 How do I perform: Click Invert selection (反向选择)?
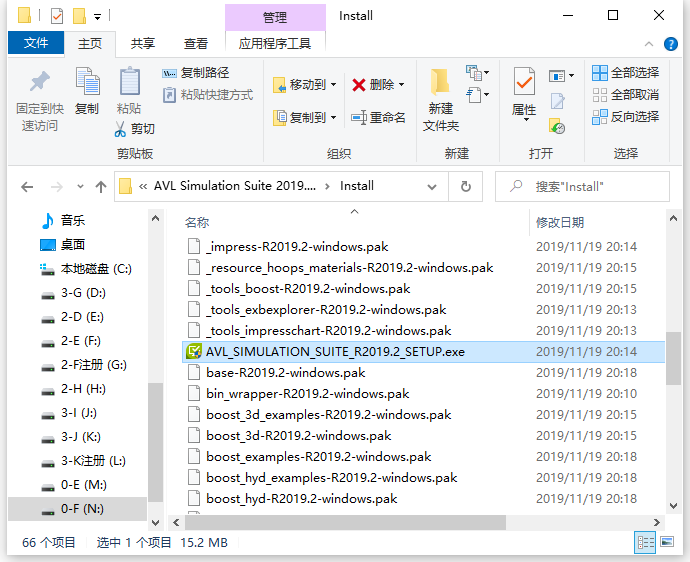coord(625,117)
